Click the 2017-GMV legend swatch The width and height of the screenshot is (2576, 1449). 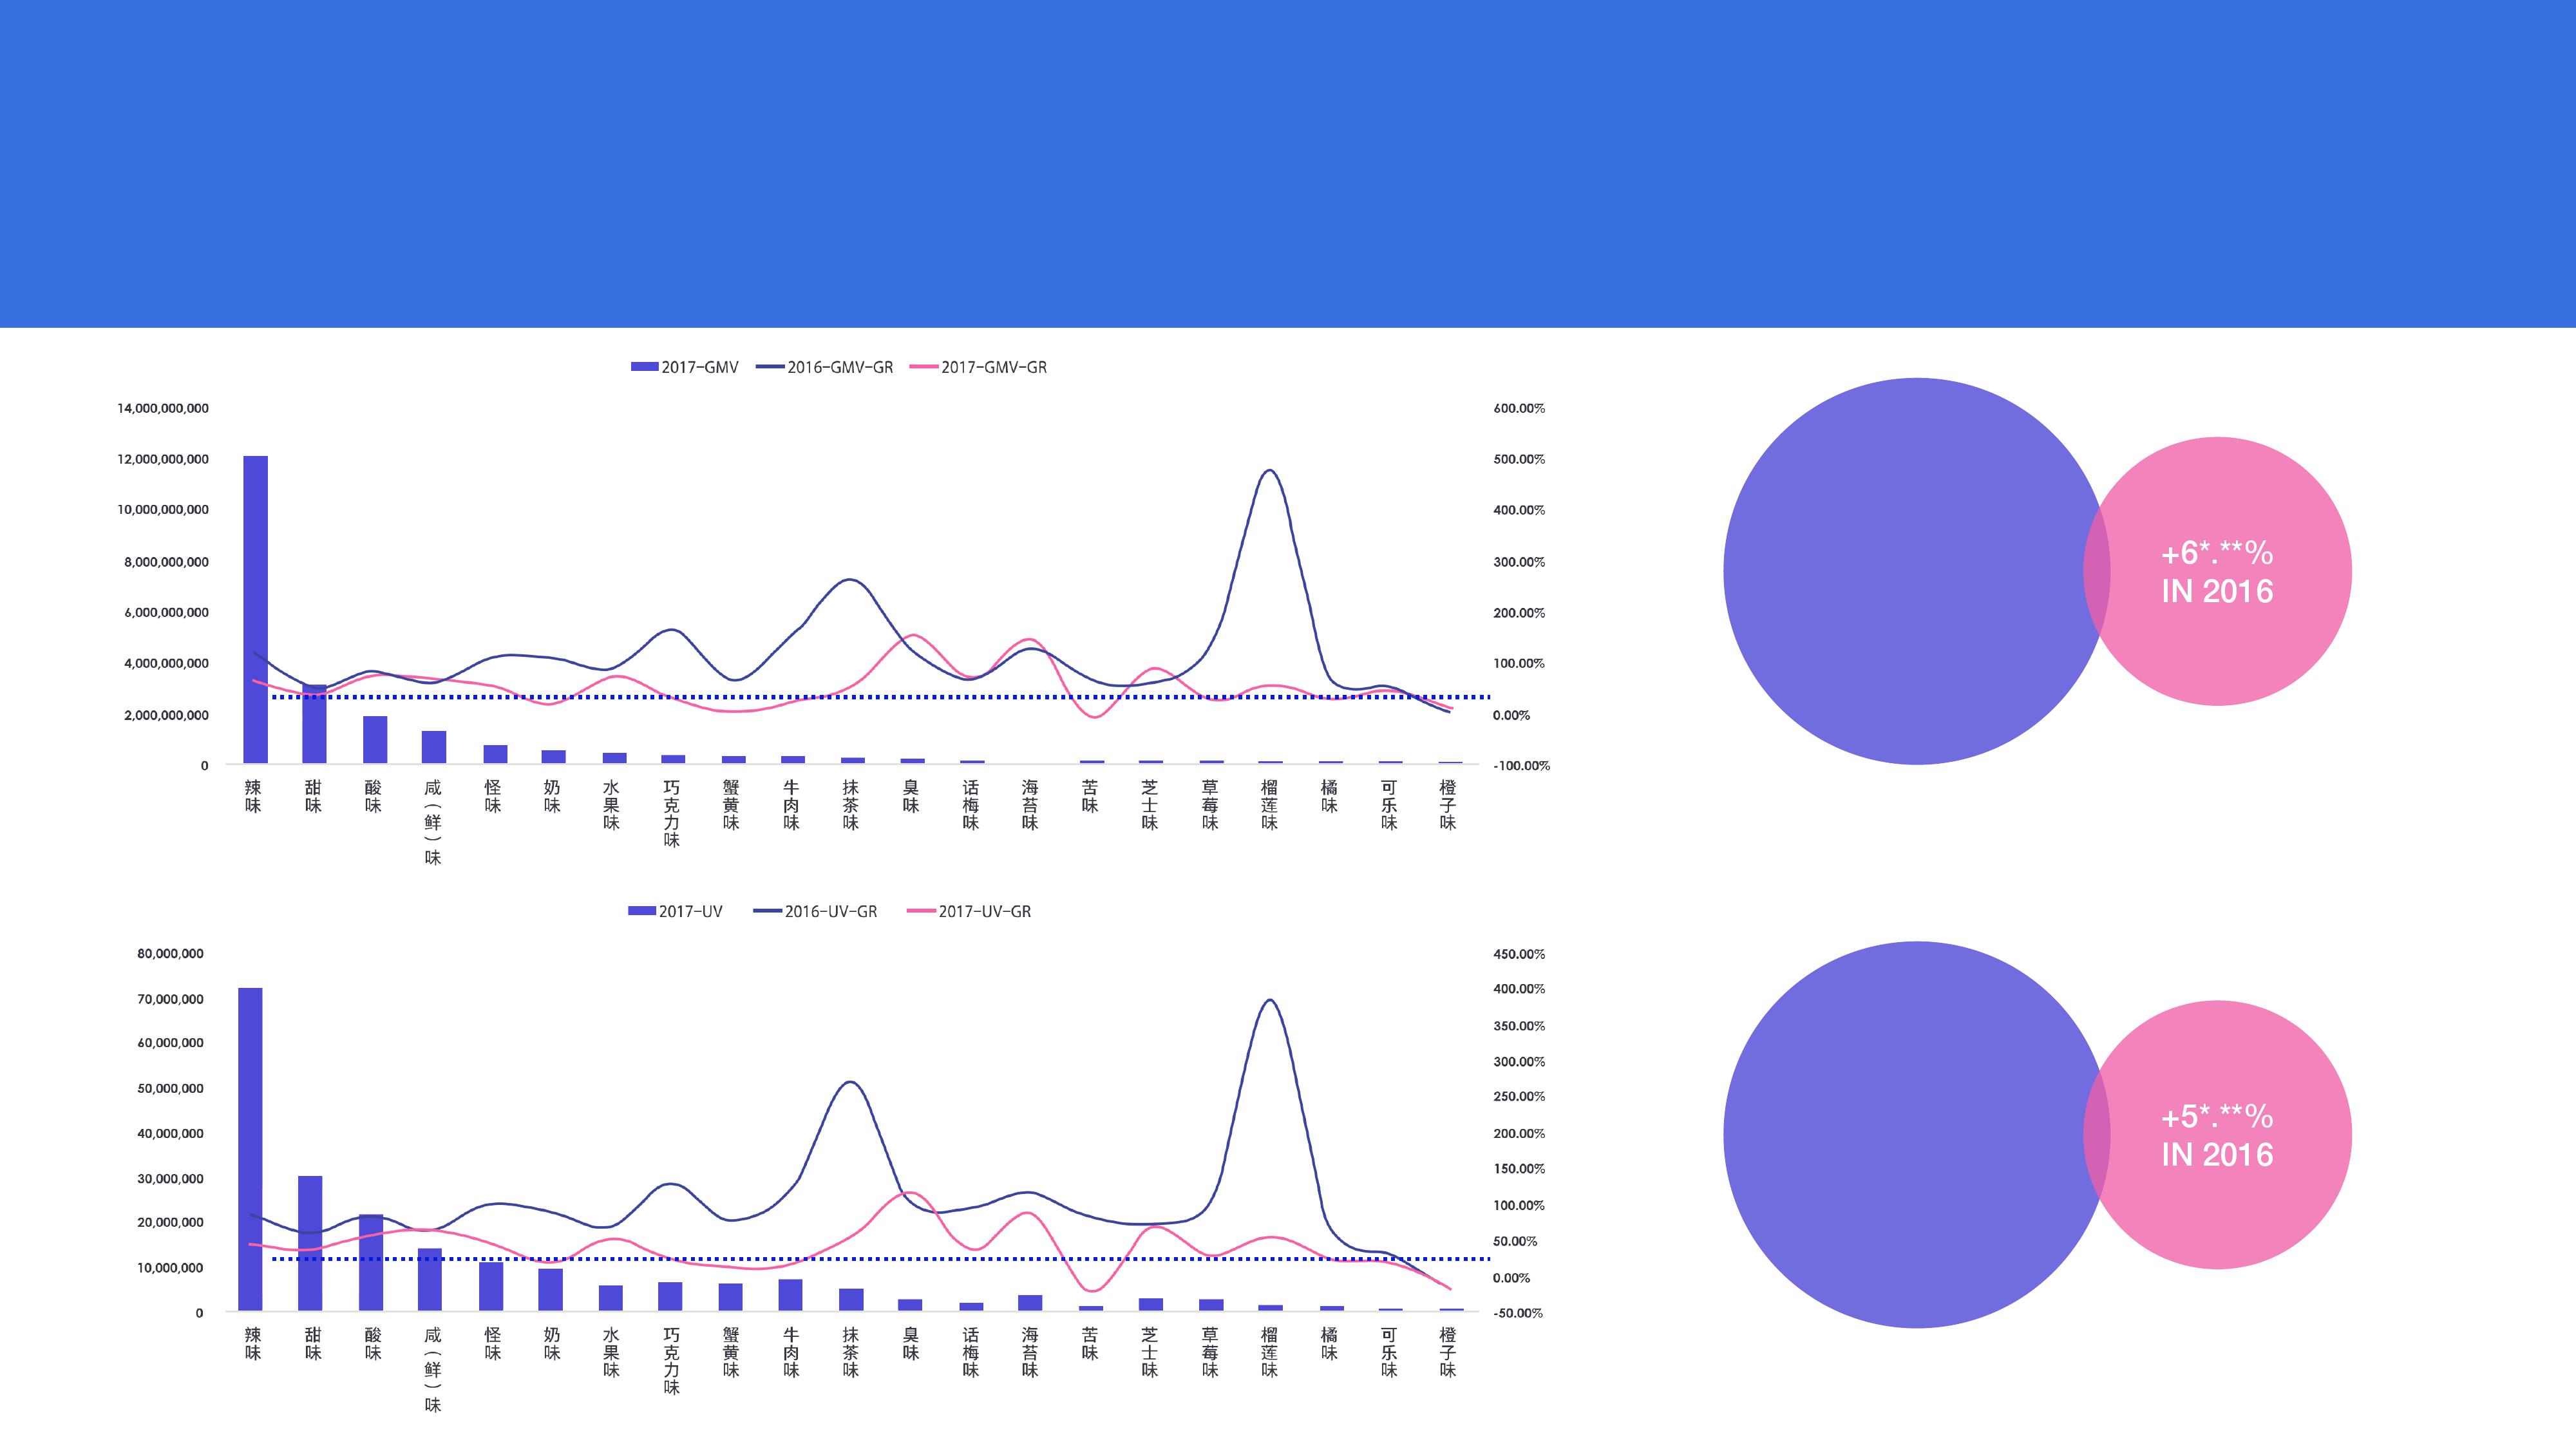[644, 367]
